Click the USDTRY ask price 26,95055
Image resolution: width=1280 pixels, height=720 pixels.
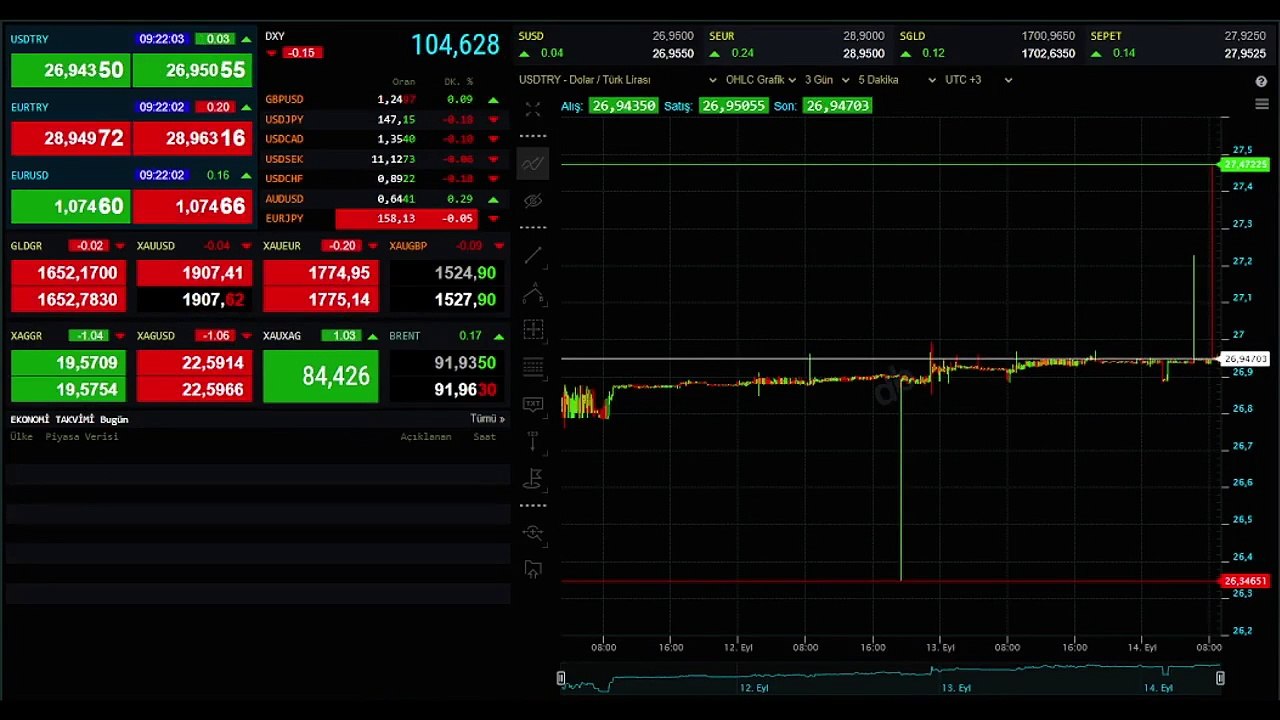193,70
